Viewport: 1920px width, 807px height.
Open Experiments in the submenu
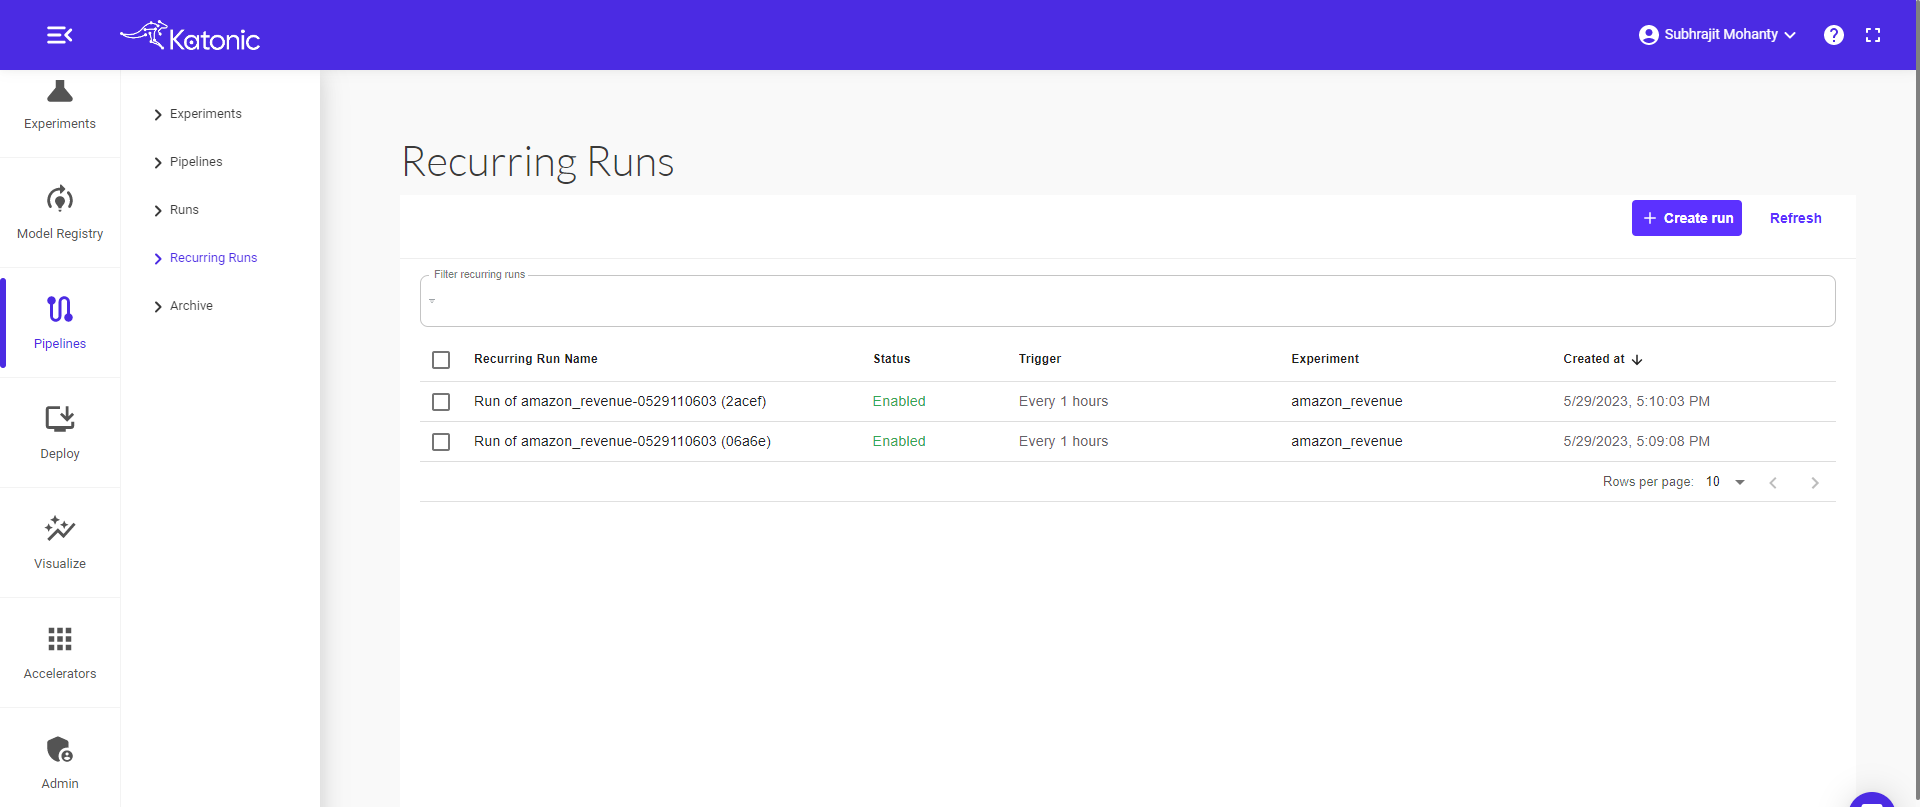206,114
